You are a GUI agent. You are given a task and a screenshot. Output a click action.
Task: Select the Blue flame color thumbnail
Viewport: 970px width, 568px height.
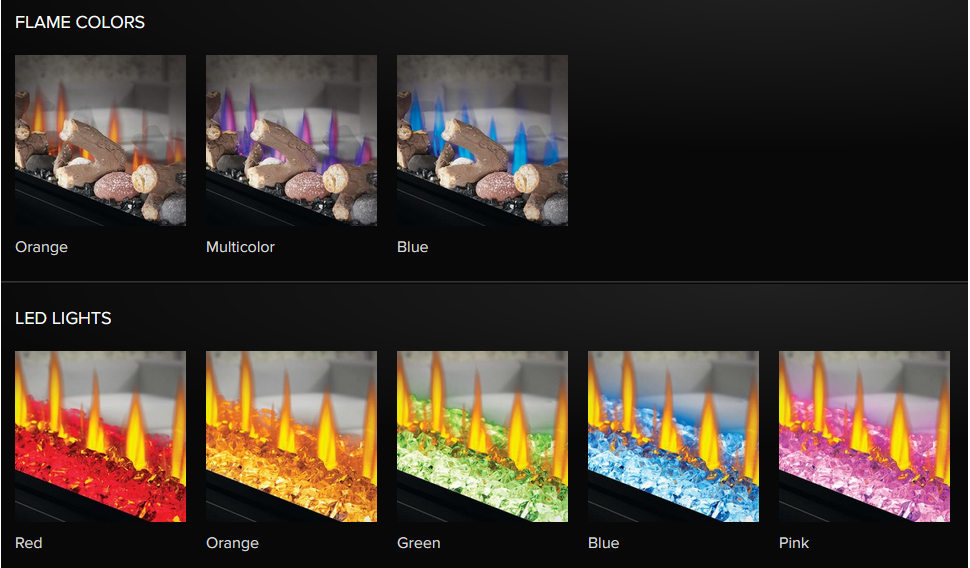(483, 140)
